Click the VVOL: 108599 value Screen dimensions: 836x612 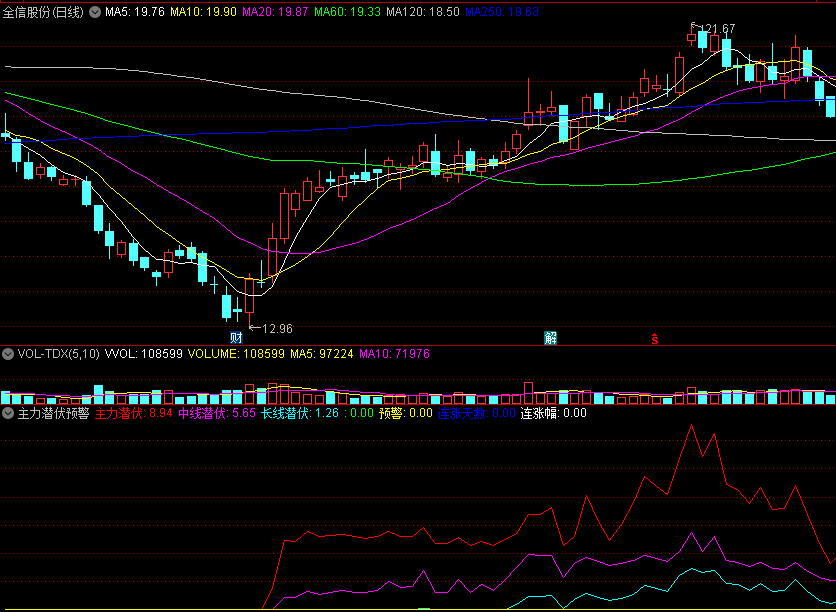click(143, 353)
